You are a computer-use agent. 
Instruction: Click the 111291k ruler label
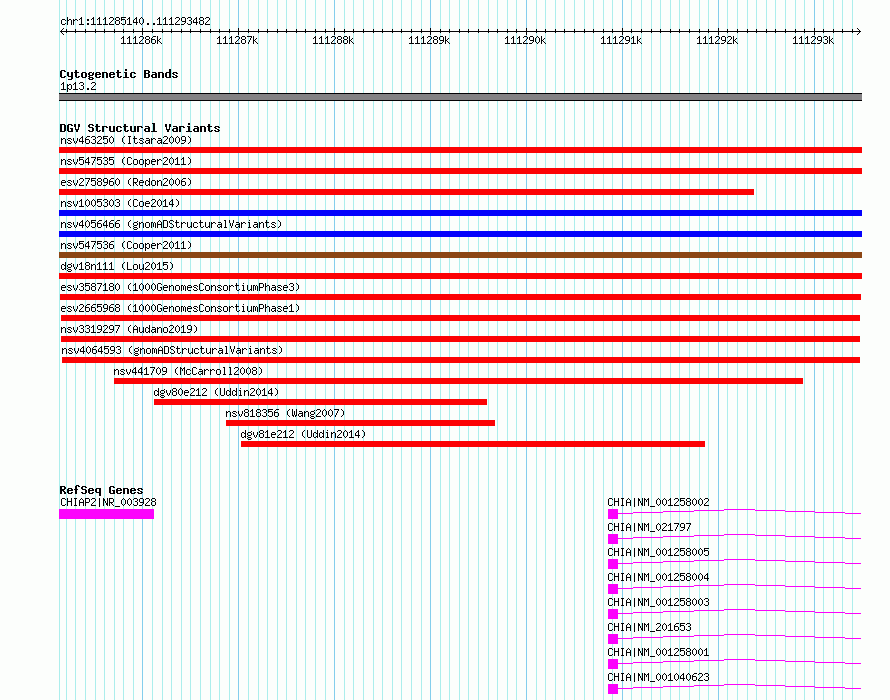(621, 40)
